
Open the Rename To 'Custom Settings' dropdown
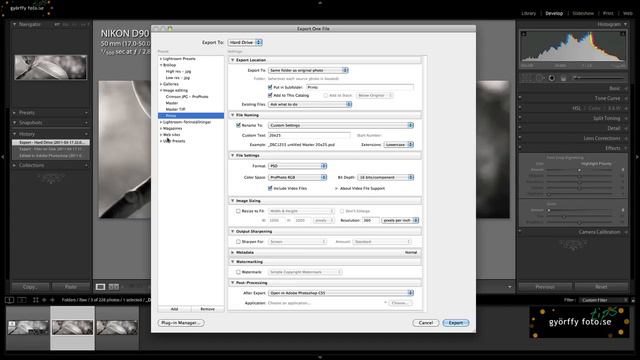click(341, 125)
